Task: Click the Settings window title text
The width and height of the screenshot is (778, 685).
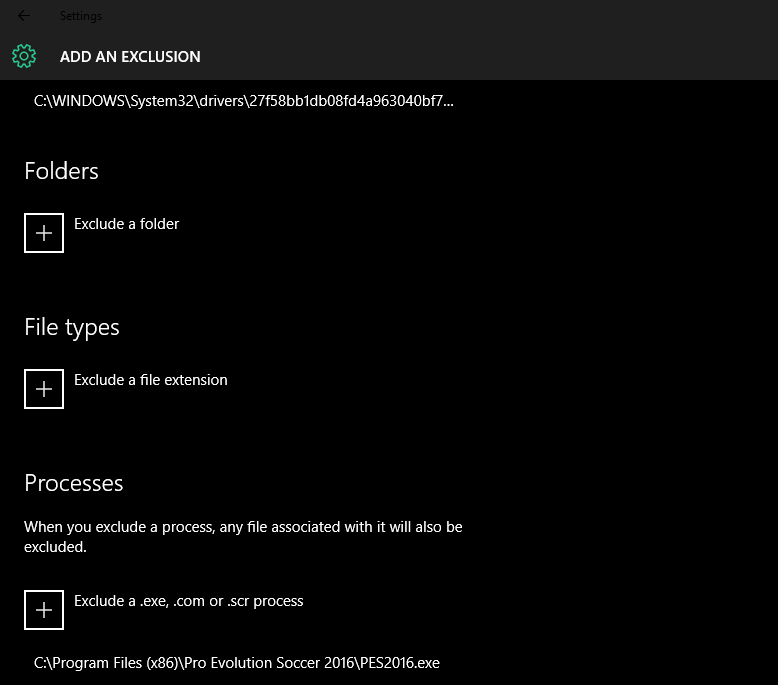Action: (81, 16)
